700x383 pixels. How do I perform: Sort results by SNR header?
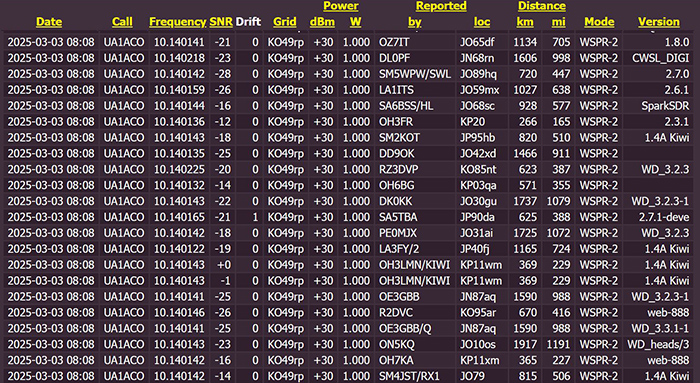(x=221, y=21)
